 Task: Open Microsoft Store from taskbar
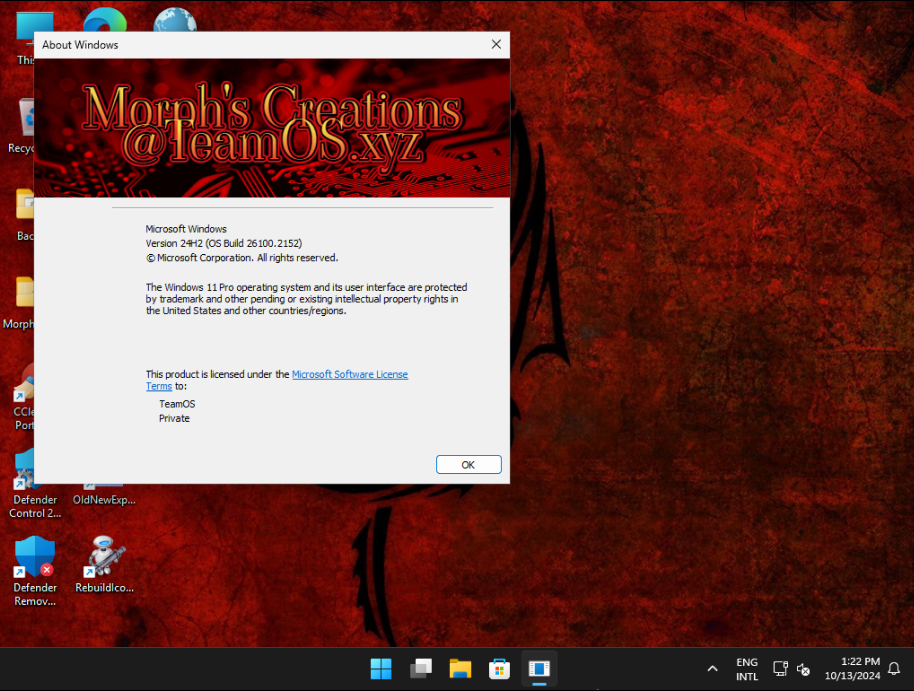coord(500,669)
